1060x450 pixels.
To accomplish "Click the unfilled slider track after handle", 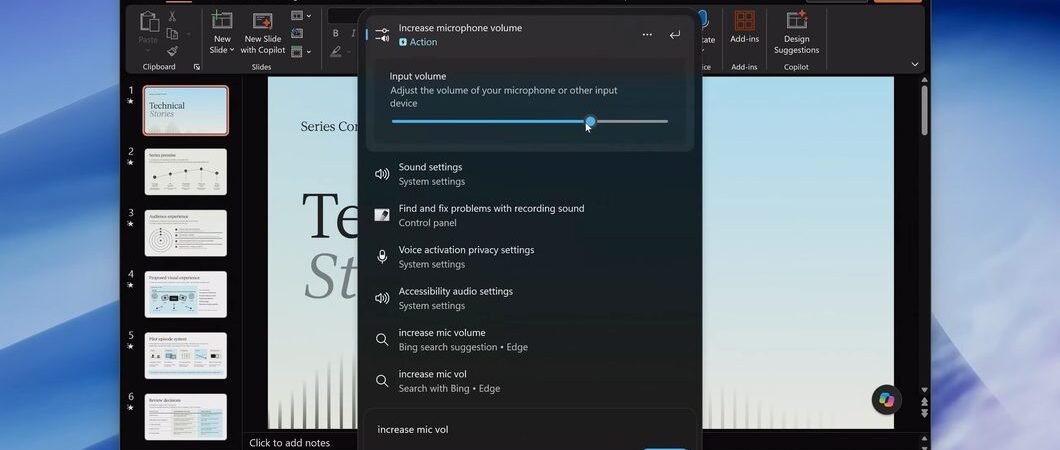I will click(x=632, y=122).
